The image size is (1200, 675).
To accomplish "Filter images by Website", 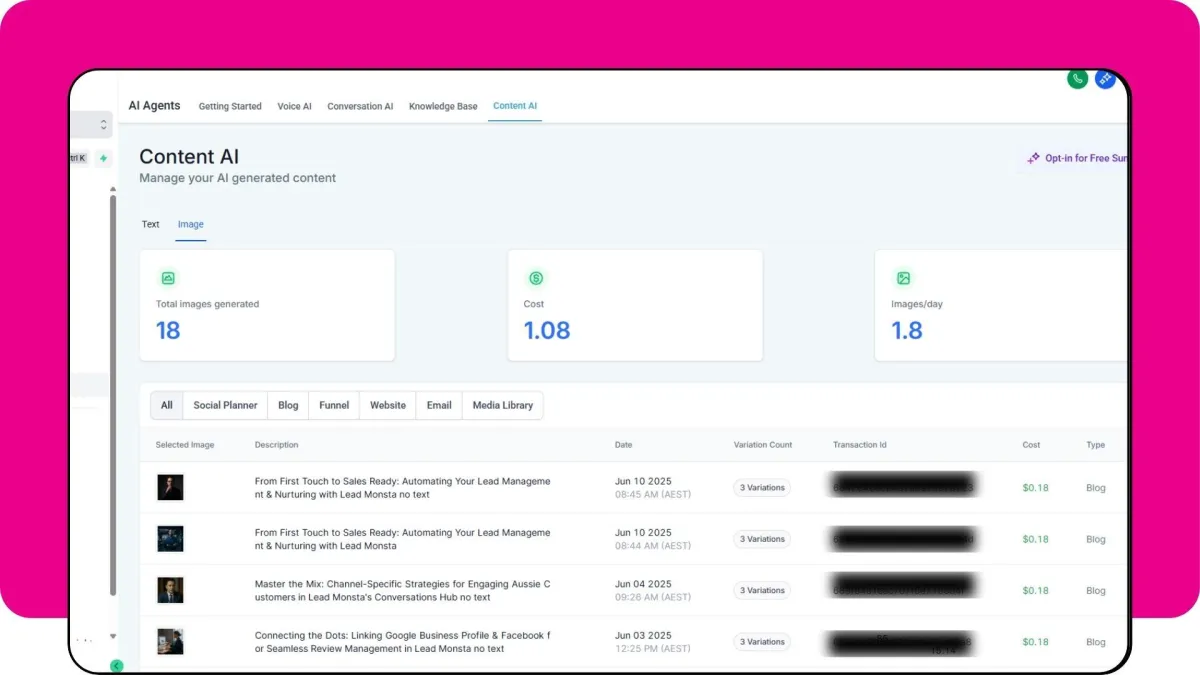I will coord(388,405).
